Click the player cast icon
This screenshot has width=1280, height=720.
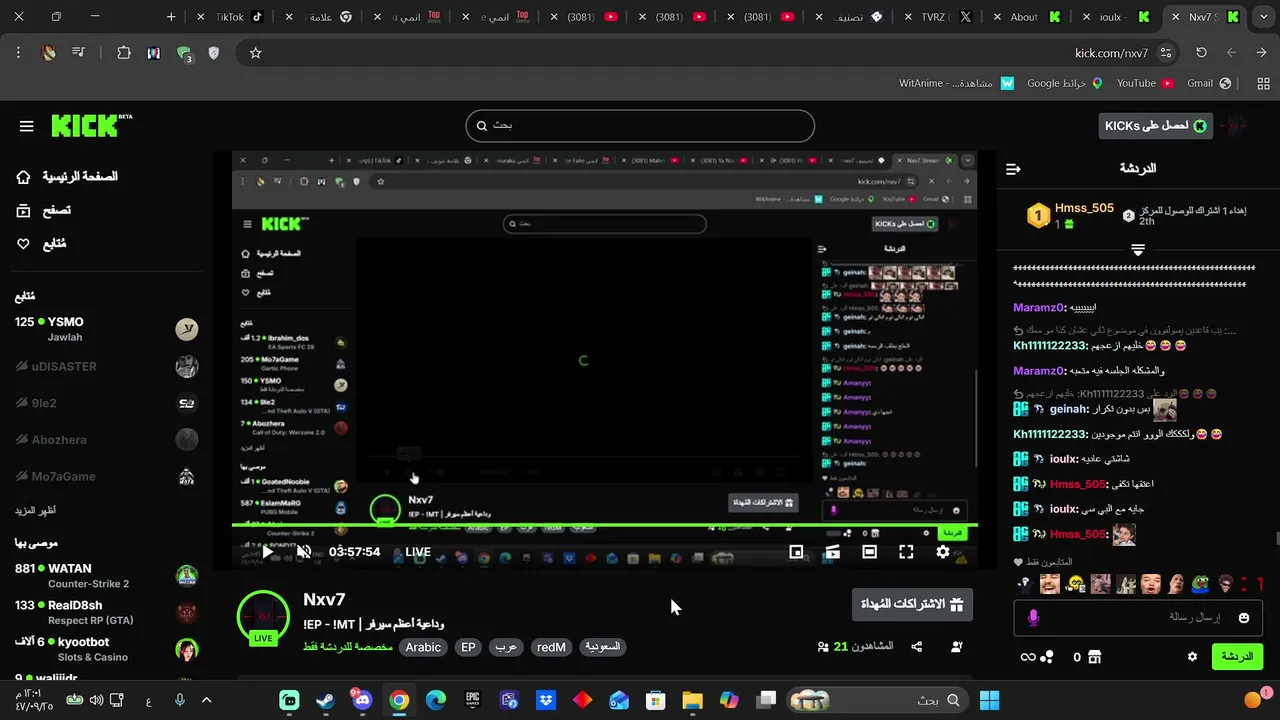(x=832, y=551)
